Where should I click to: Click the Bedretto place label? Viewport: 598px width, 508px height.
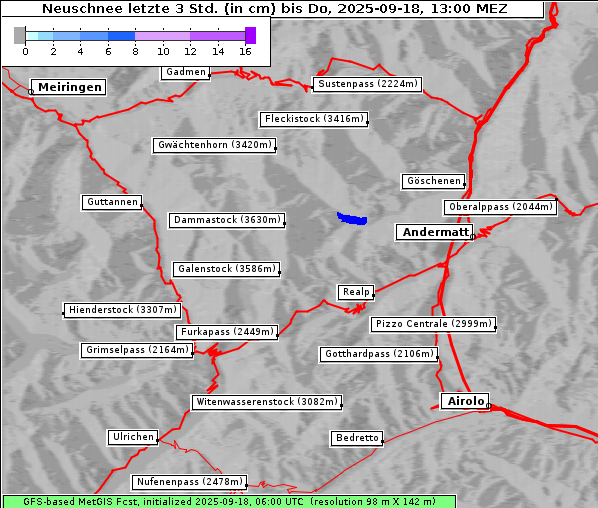[x=357, y=438]
